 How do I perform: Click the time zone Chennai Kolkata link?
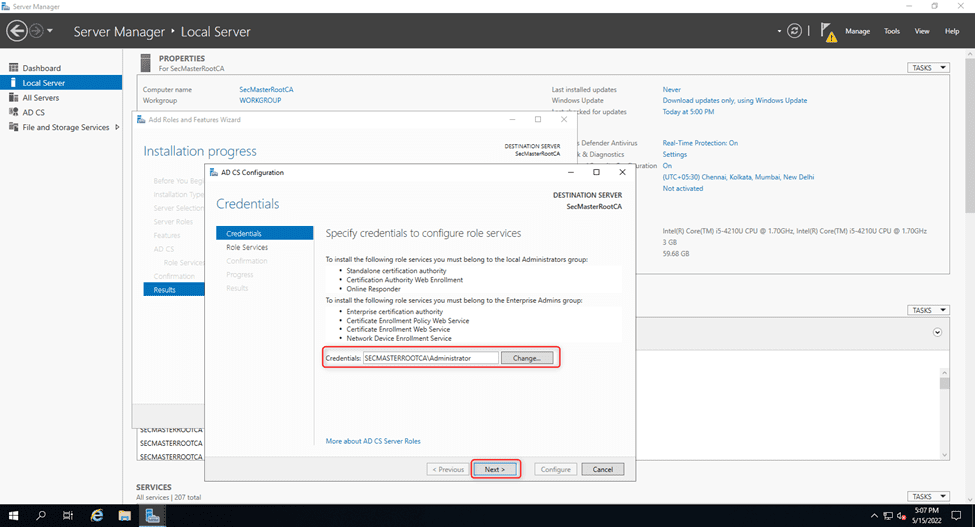(738, 177)
